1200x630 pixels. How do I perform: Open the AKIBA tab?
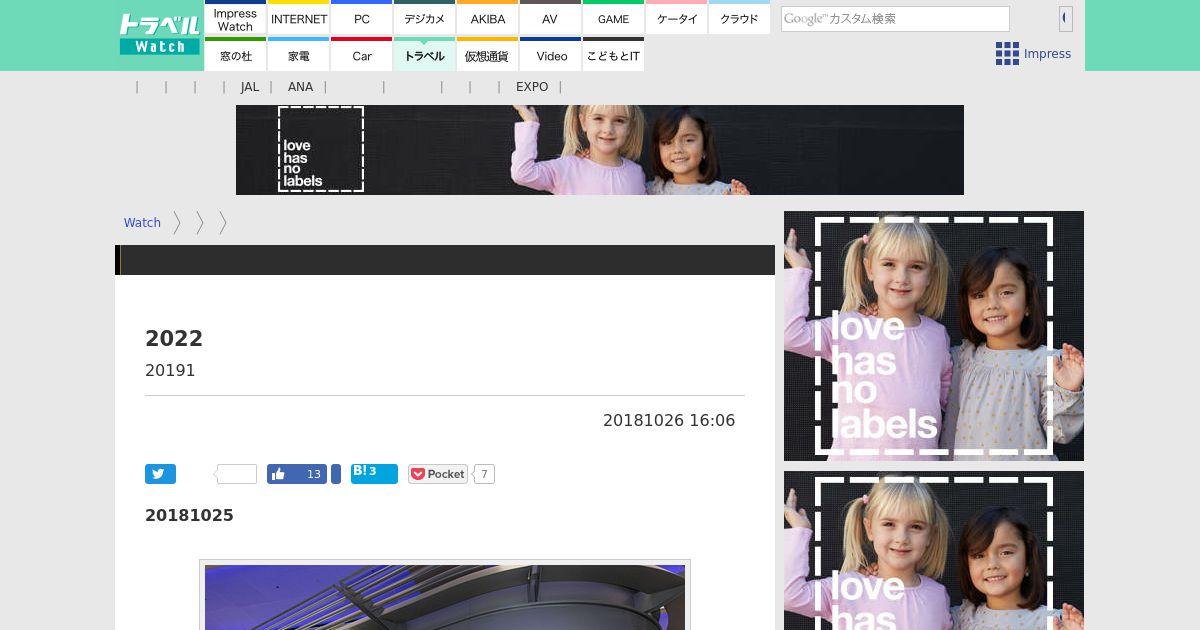pyautogui.click(x=487, y=18)
